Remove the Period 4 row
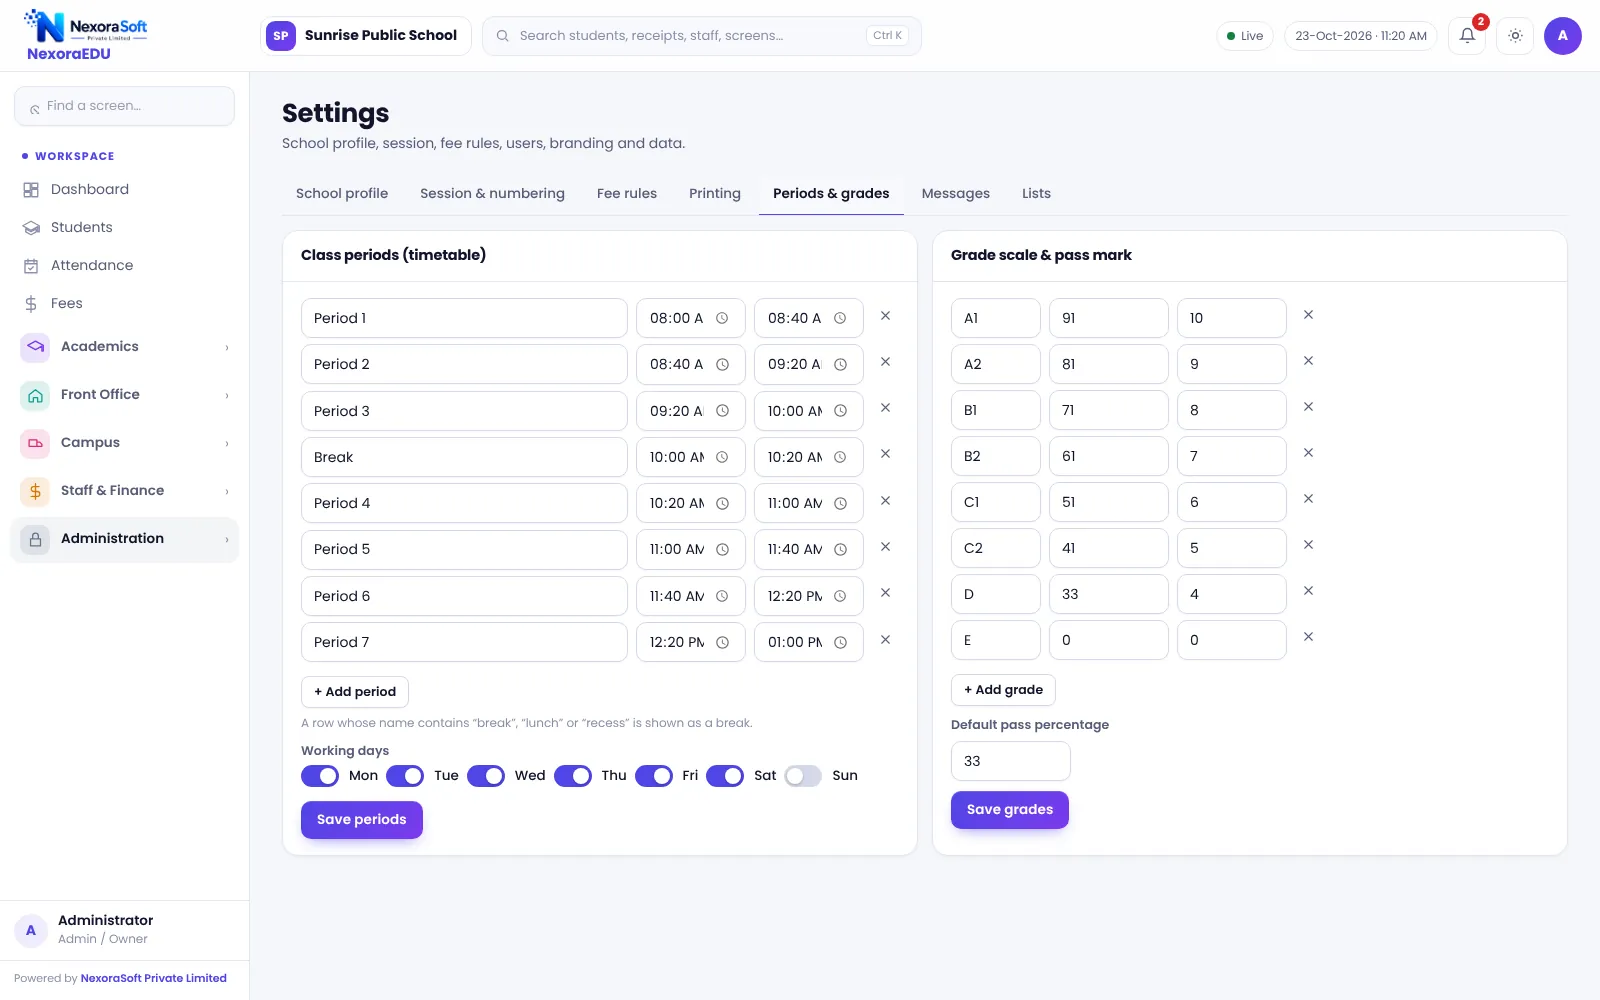 [885, 501]
